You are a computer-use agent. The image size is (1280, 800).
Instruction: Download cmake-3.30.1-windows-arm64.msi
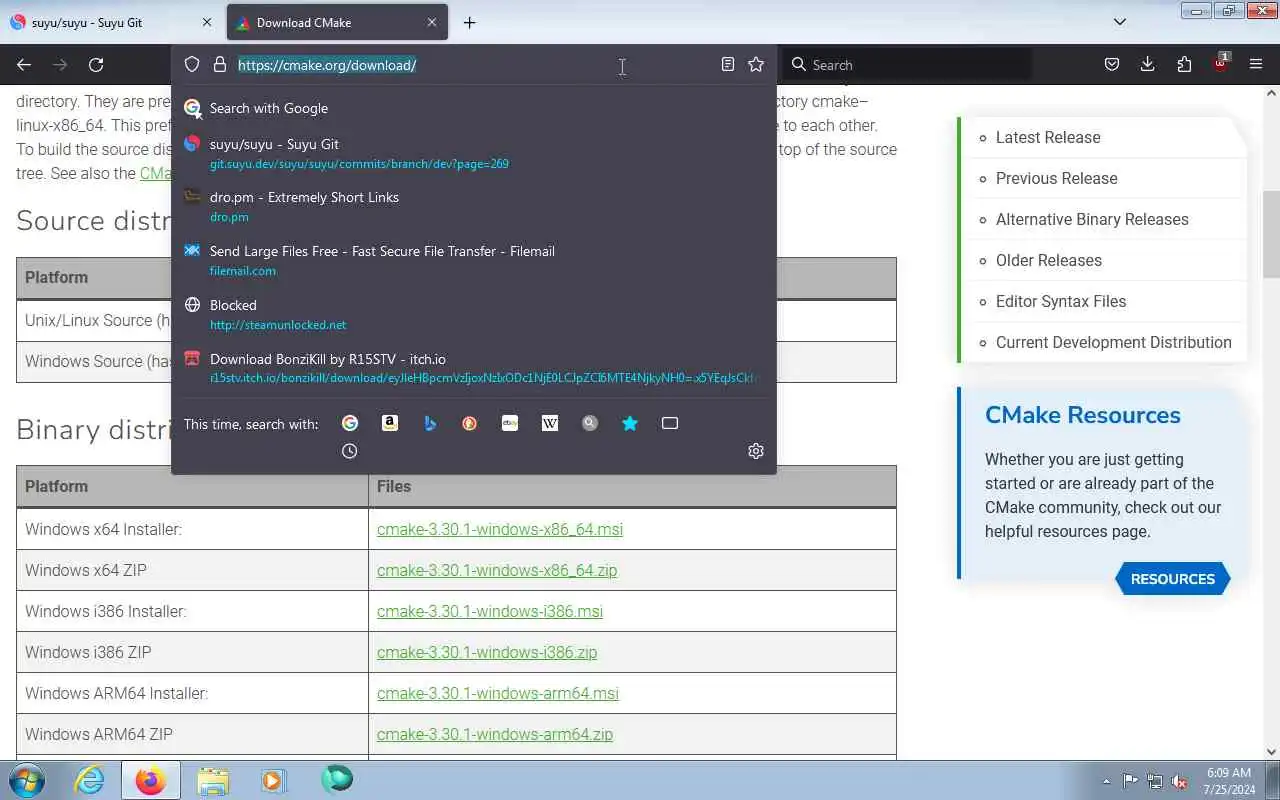[x=498, y=693]
